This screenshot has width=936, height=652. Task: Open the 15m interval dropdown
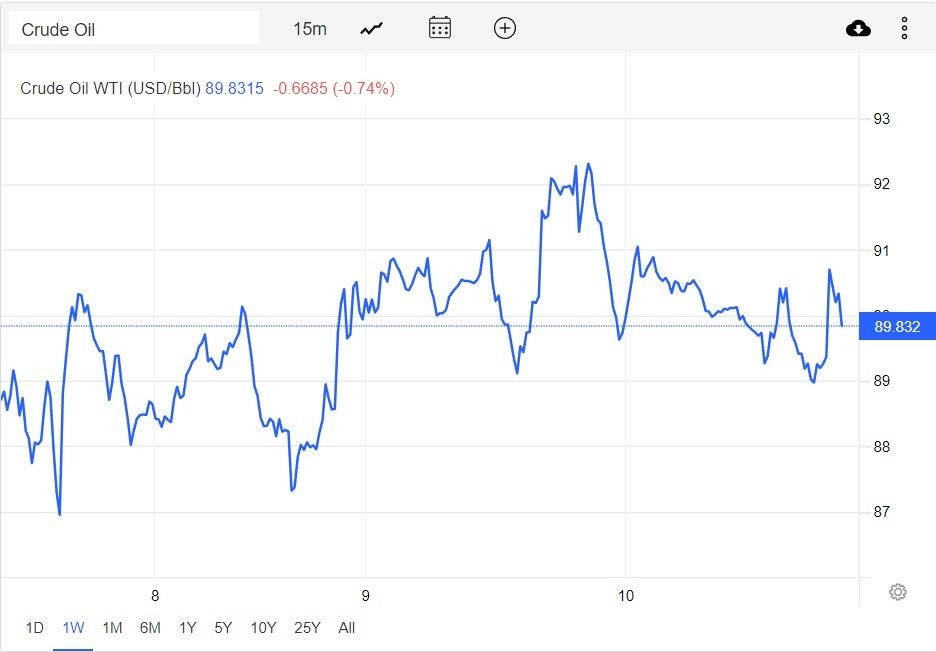point(310,29)
